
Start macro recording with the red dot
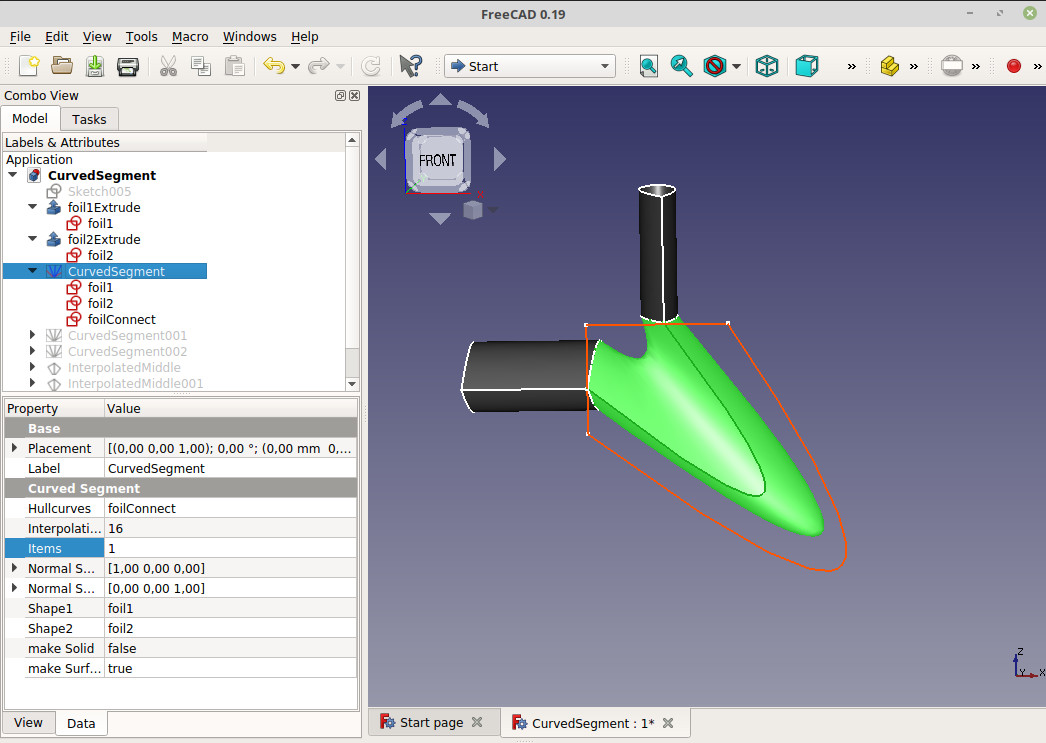click(x=1013, y=66)
